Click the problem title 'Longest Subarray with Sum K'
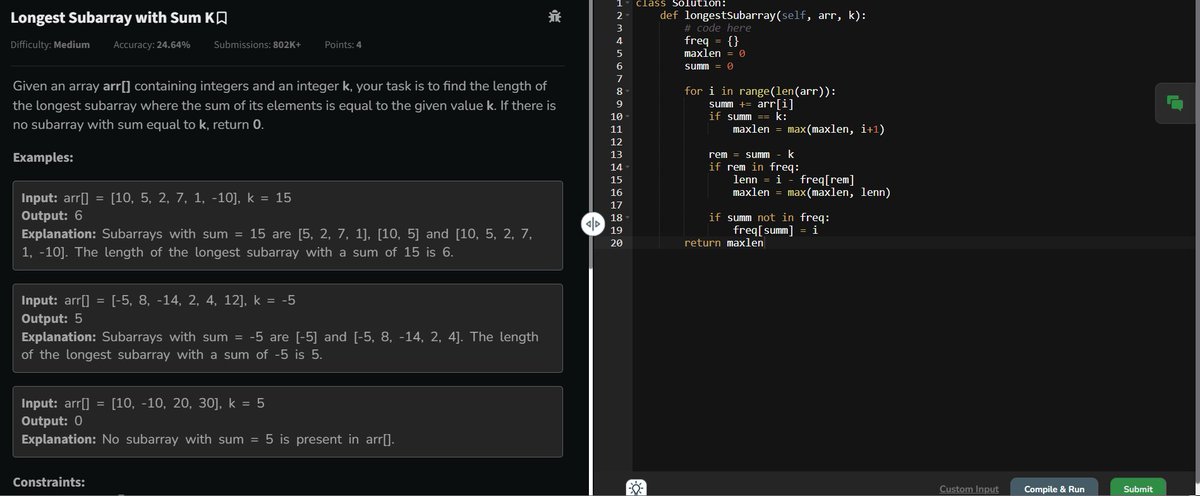This screenshot has width=1200, height=496. [113, 16]
